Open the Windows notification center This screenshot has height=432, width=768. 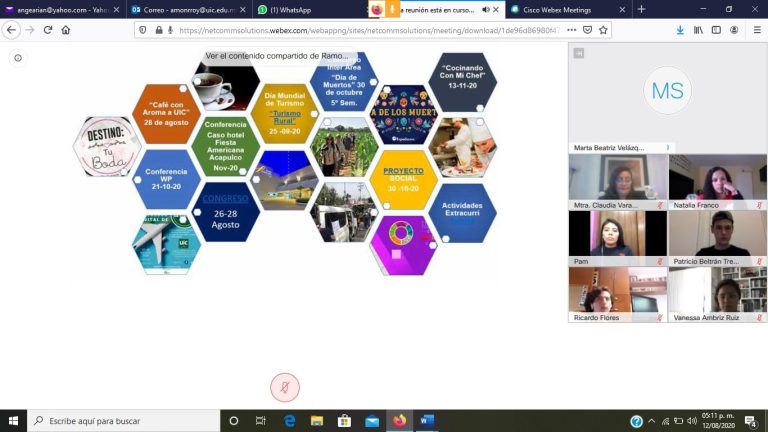(751, 421)
